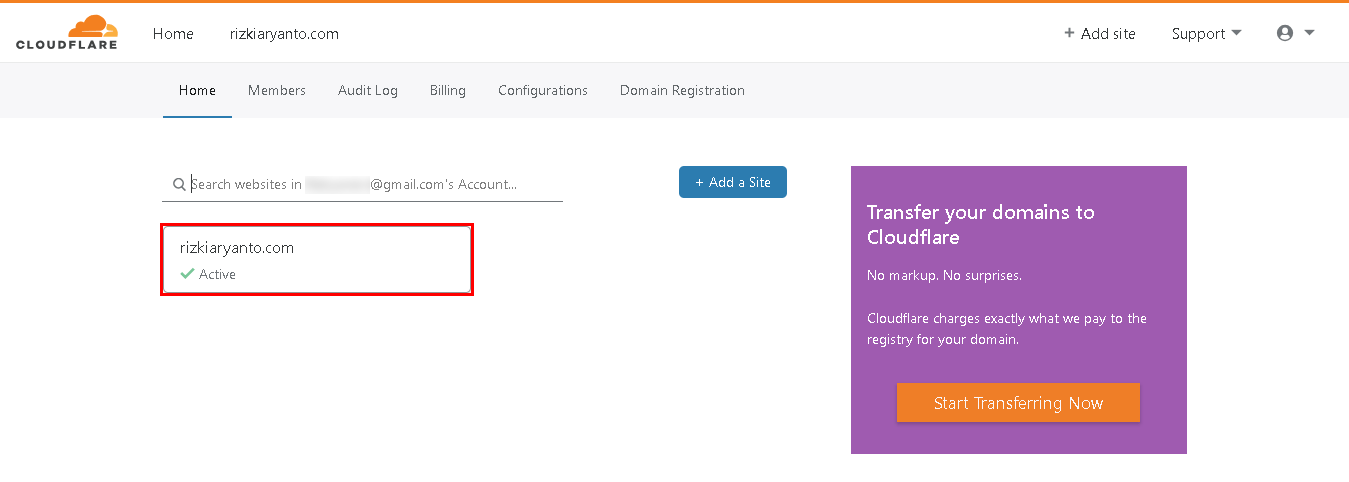
Task: Open rizkiaryanto.com in the top navigation
Action: pyautogui.click(x=284, y=33)
